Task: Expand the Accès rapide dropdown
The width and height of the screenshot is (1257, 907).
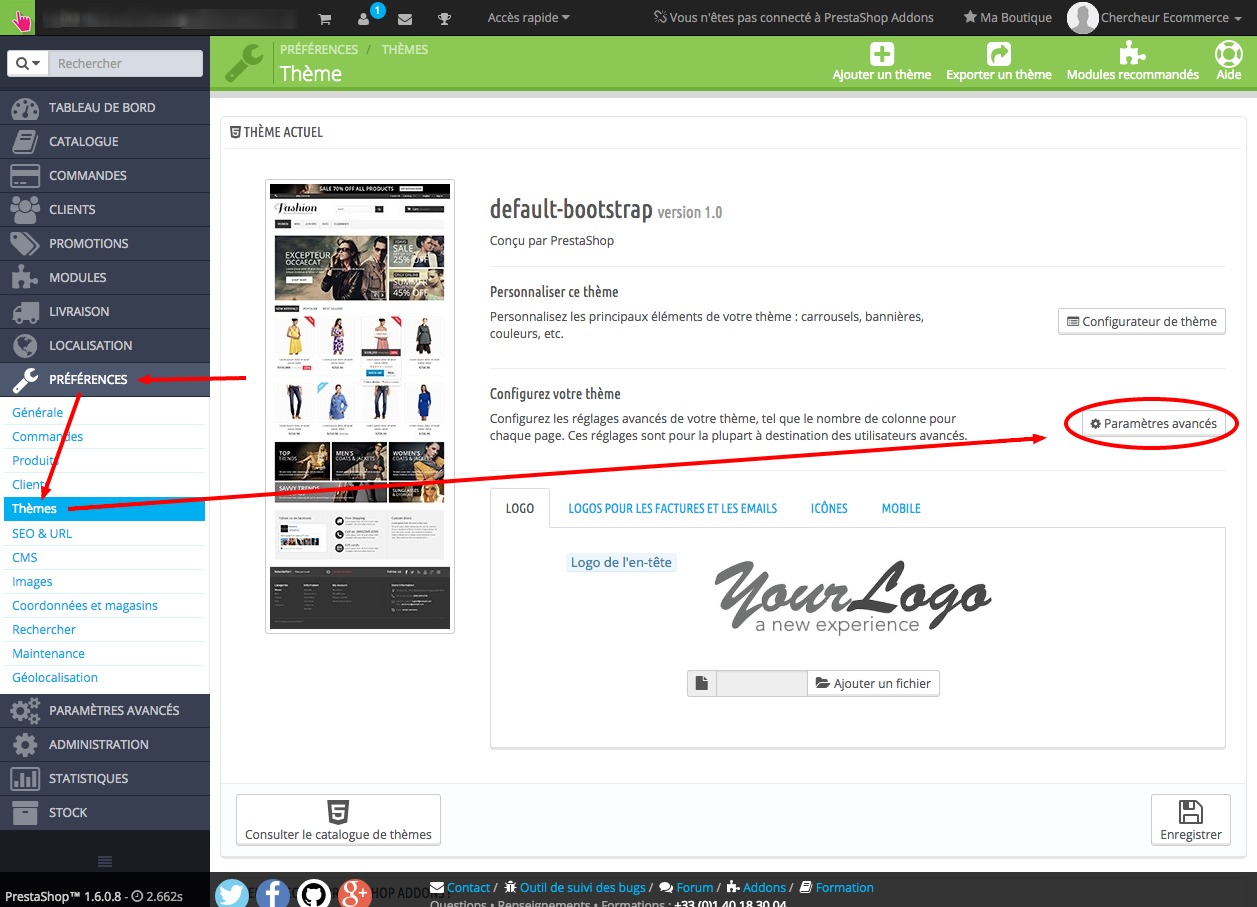Action: point(528,18)
